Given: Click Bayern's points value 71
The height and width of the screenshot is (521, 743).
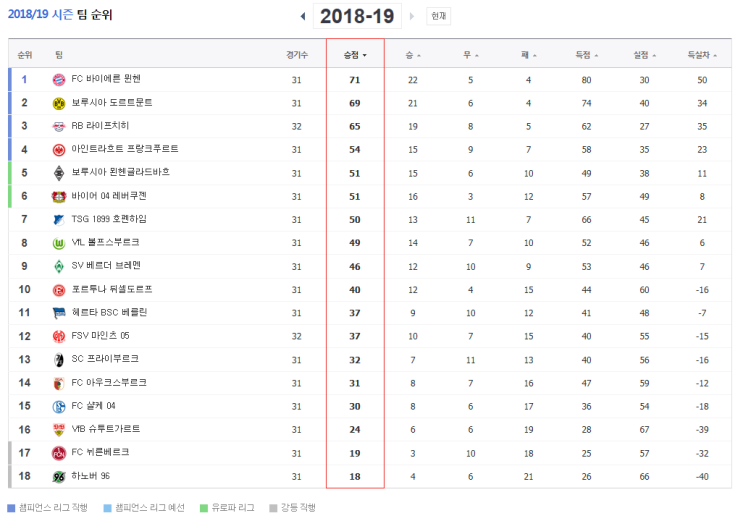Looking at the screenshot, I should (x=355, y=80).
